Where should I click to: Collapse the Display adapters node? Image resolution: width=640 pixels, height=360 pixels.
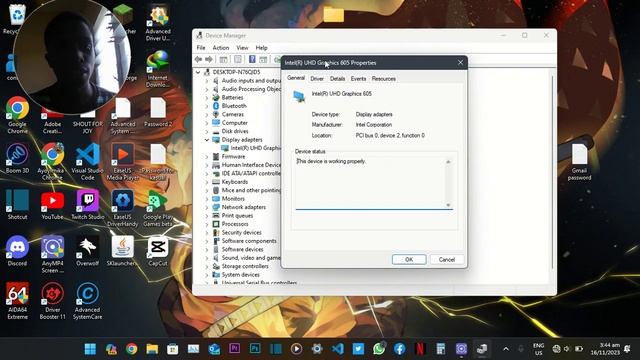point(207,140)
